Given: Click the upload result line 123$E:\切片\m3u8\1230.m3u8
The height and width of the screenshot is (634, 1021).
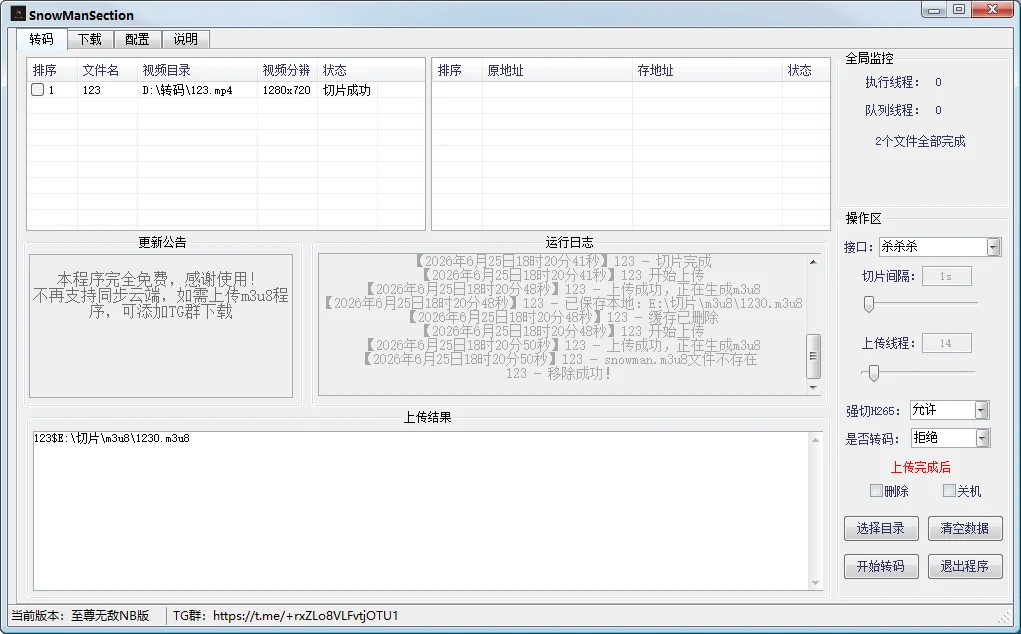Looking at the screenshot, I should coord(111,439).
